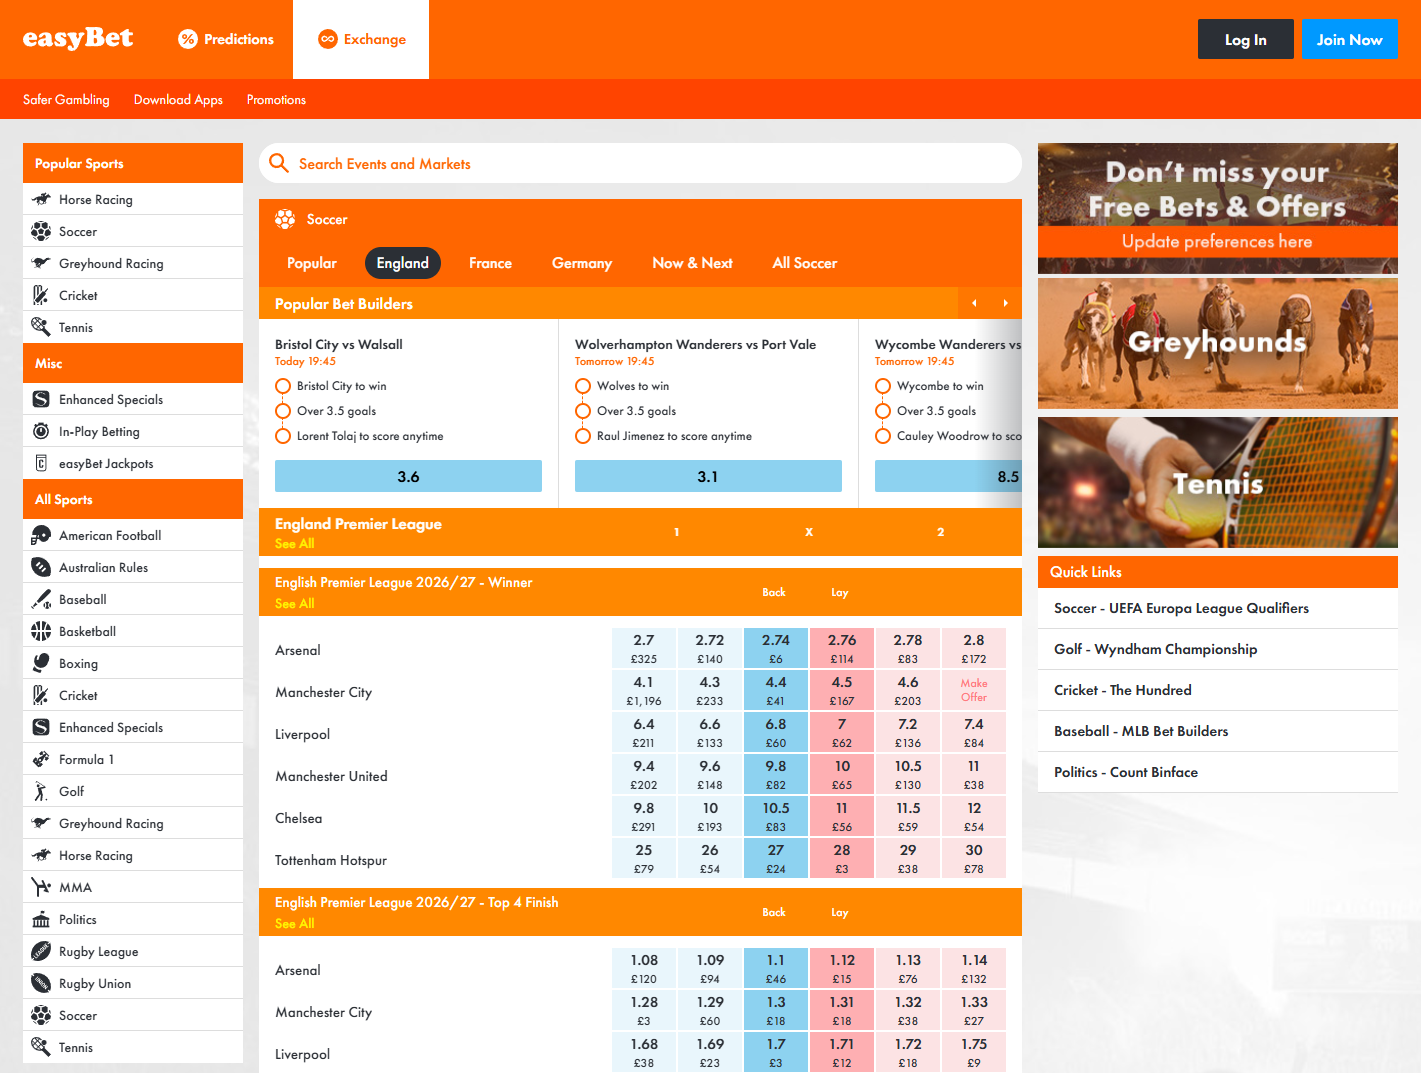Back Arsenal at 2.74 in Winner market

click(776, 648)
